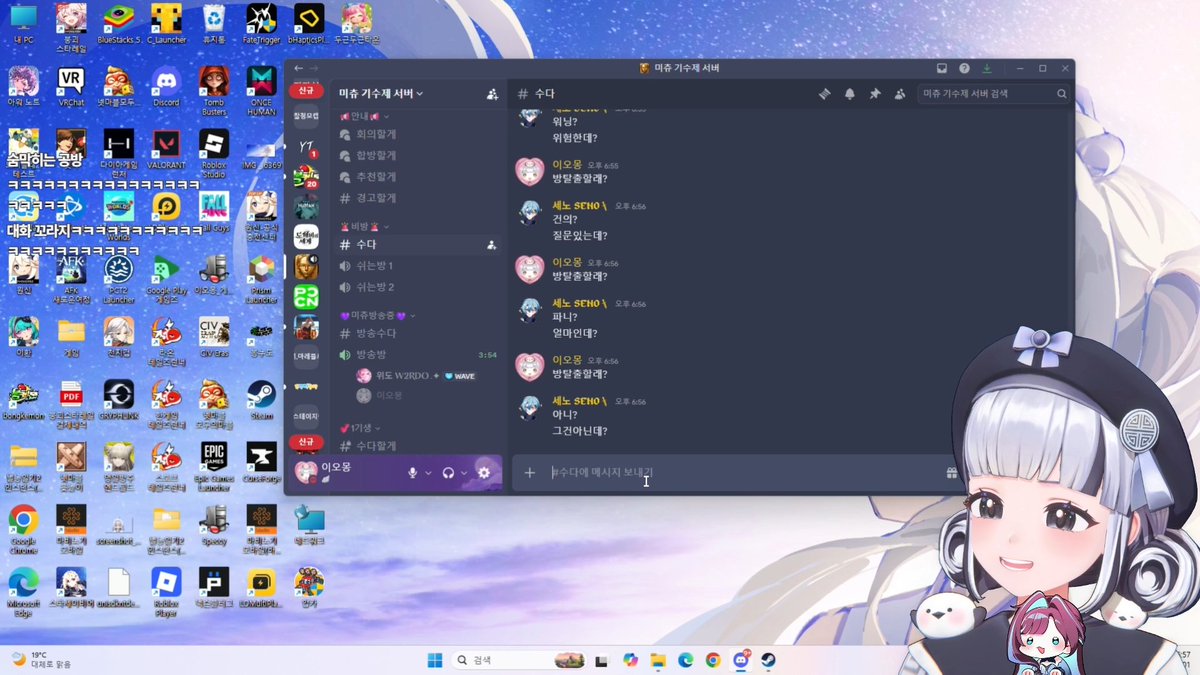Click the 이오몽 user panel name
The height and width of the screenshot is (675, 1200).
(x=336, y=467)
